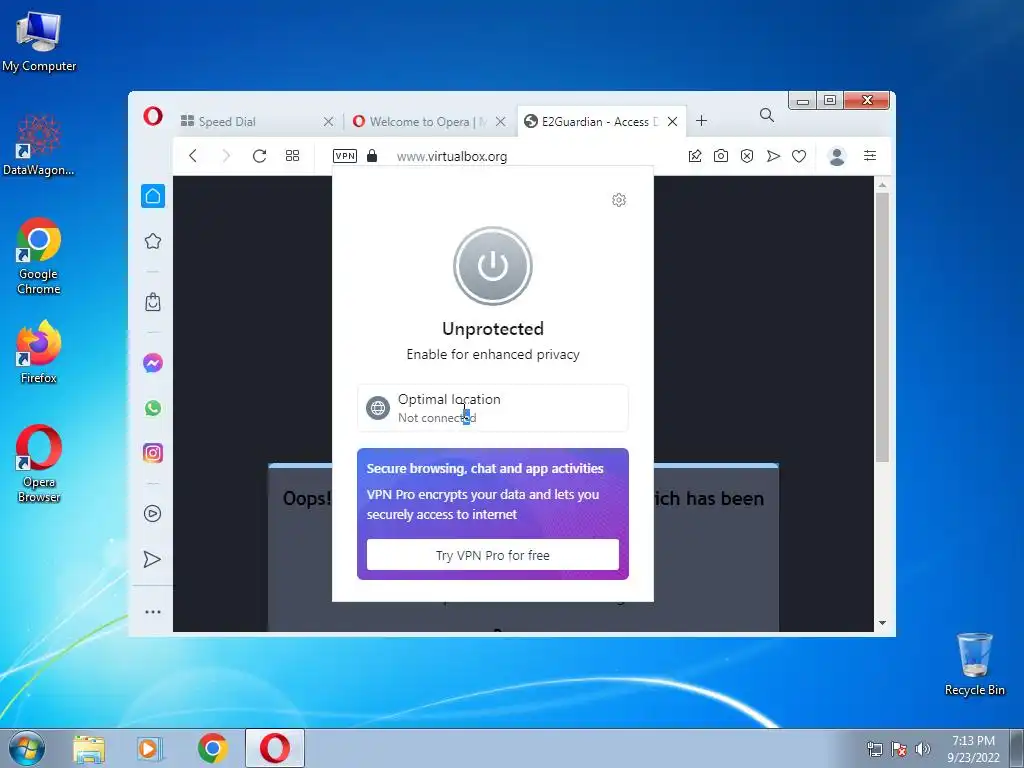Click the Pinboard edit icon in toolbar
The height and width of the screenshot is (768, 1024).
[695, 155]
